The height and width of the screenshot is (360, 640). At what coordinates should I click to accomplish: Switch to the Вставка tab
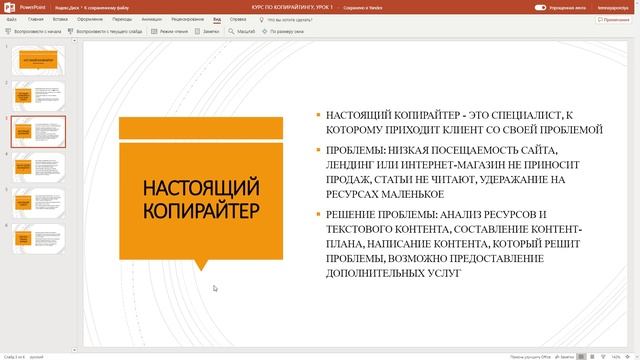click(60, 19)
